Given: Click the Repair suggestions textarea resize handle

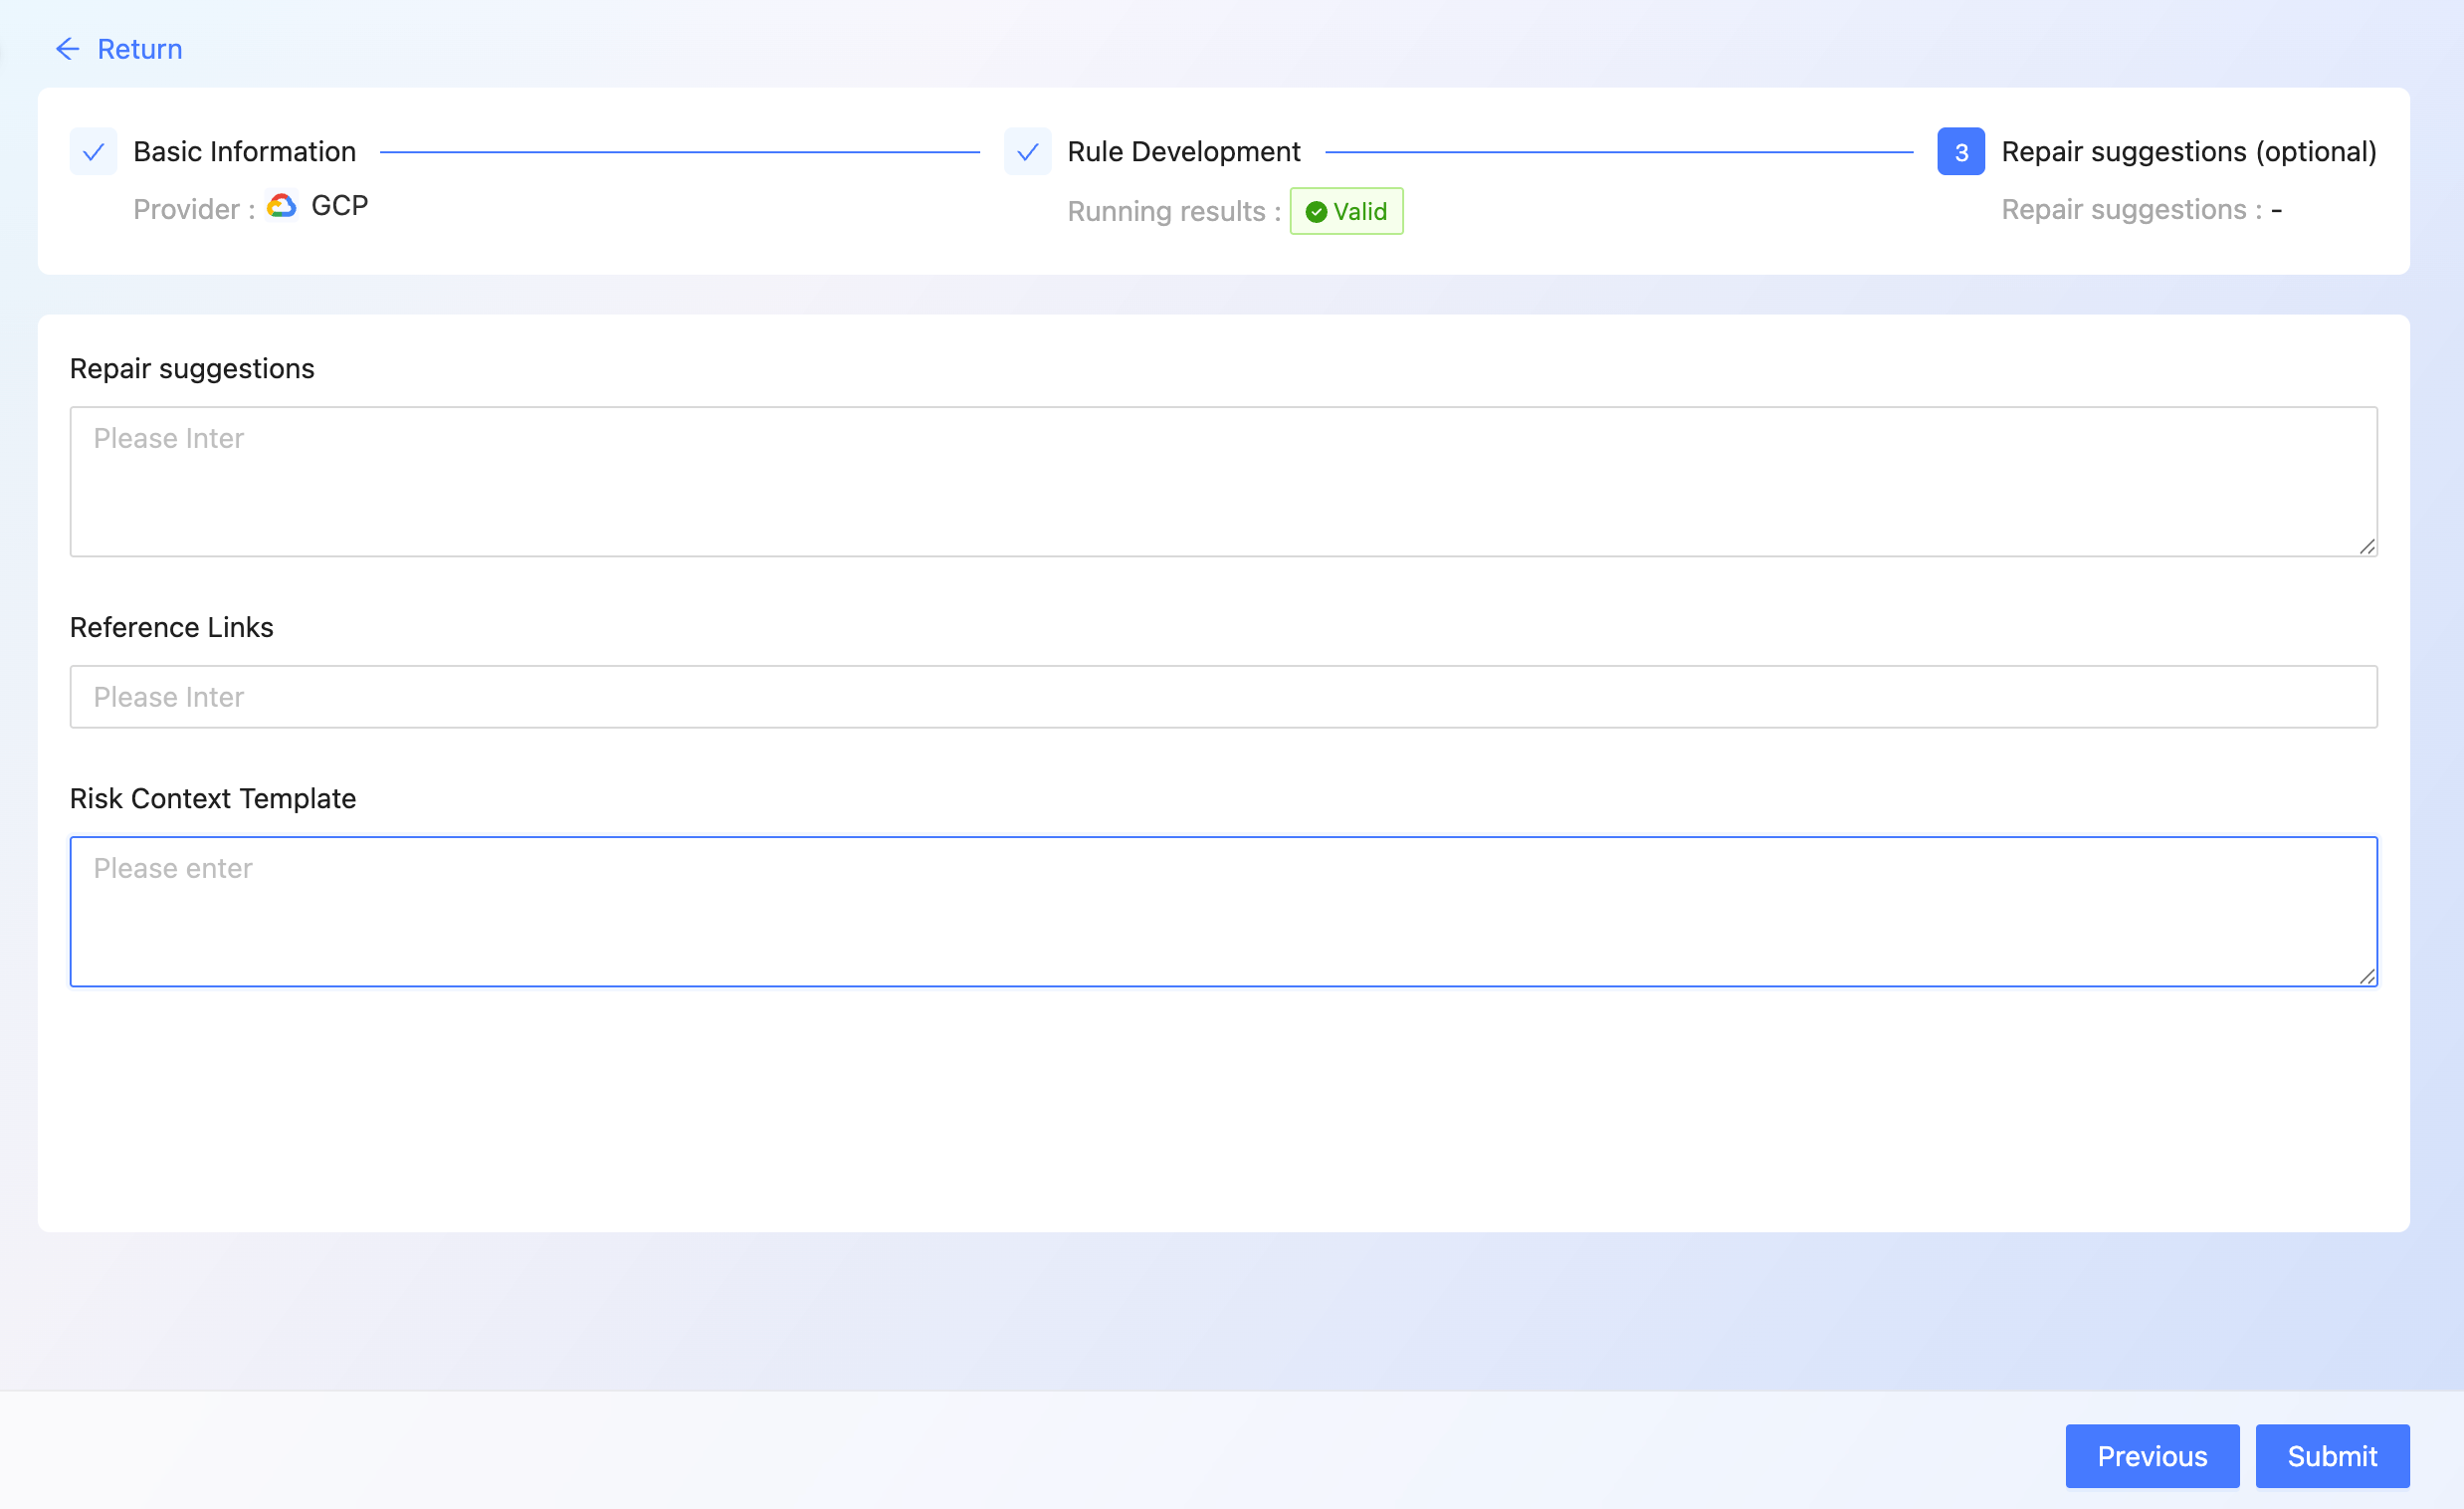Looking at the screenshot, I should 2367,546.
